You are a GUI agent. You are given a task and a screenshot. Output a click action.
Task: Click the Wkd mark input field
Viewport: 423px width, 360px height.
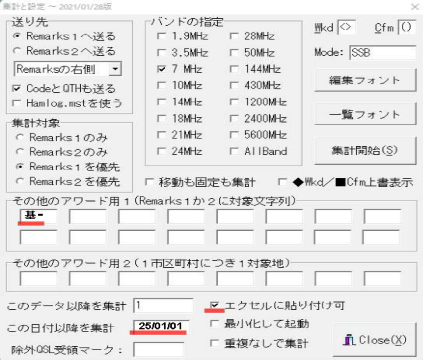tap(346, 27)
